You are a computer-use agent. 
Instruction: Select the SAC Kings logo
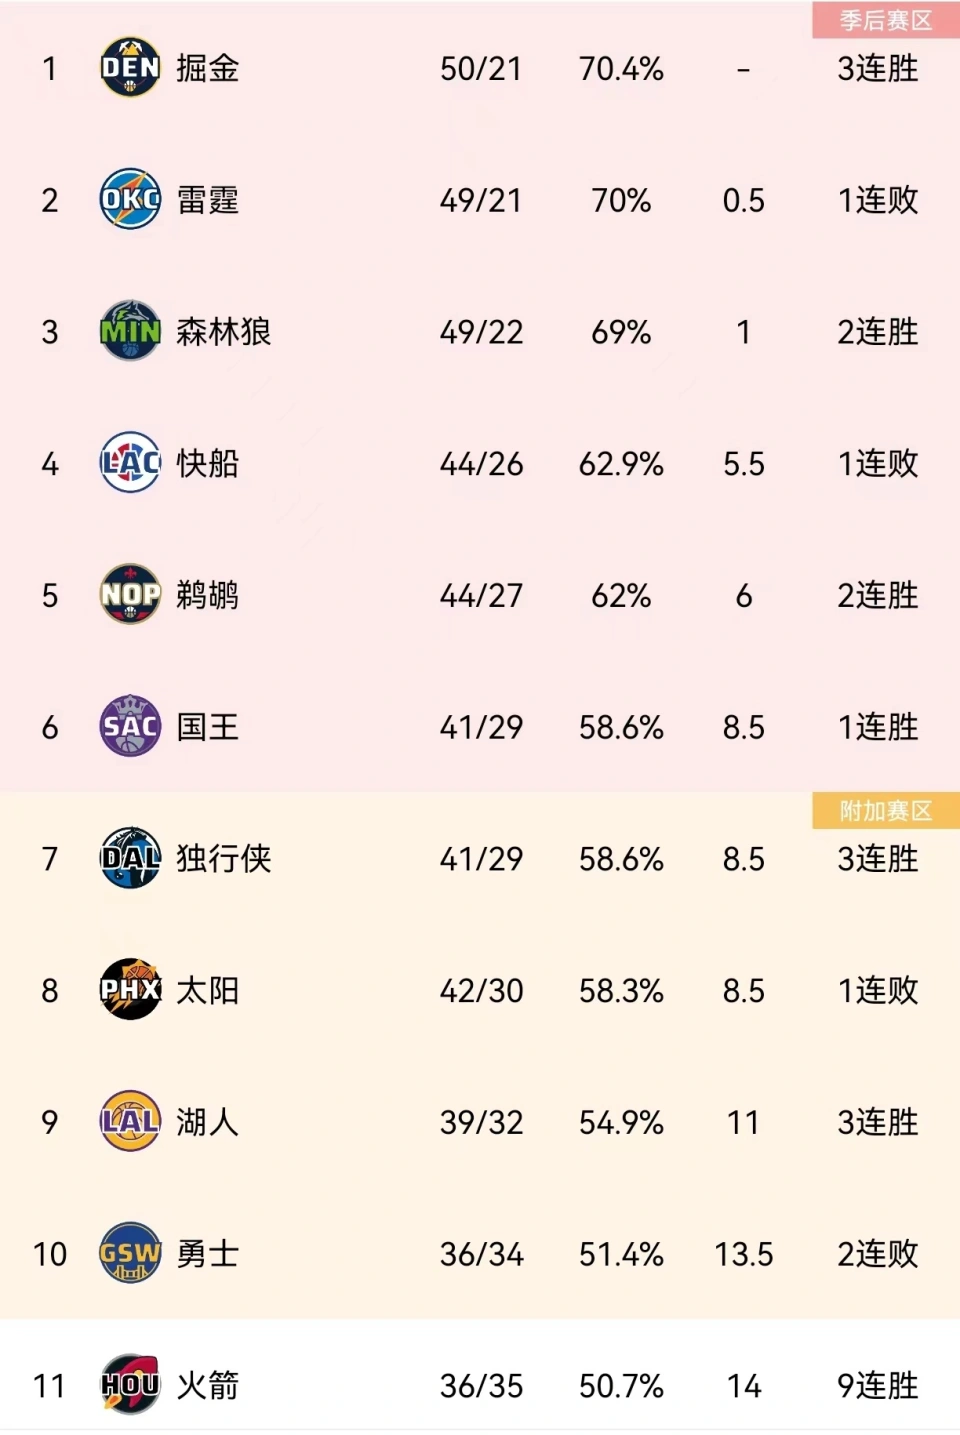(x=130, y=726)
